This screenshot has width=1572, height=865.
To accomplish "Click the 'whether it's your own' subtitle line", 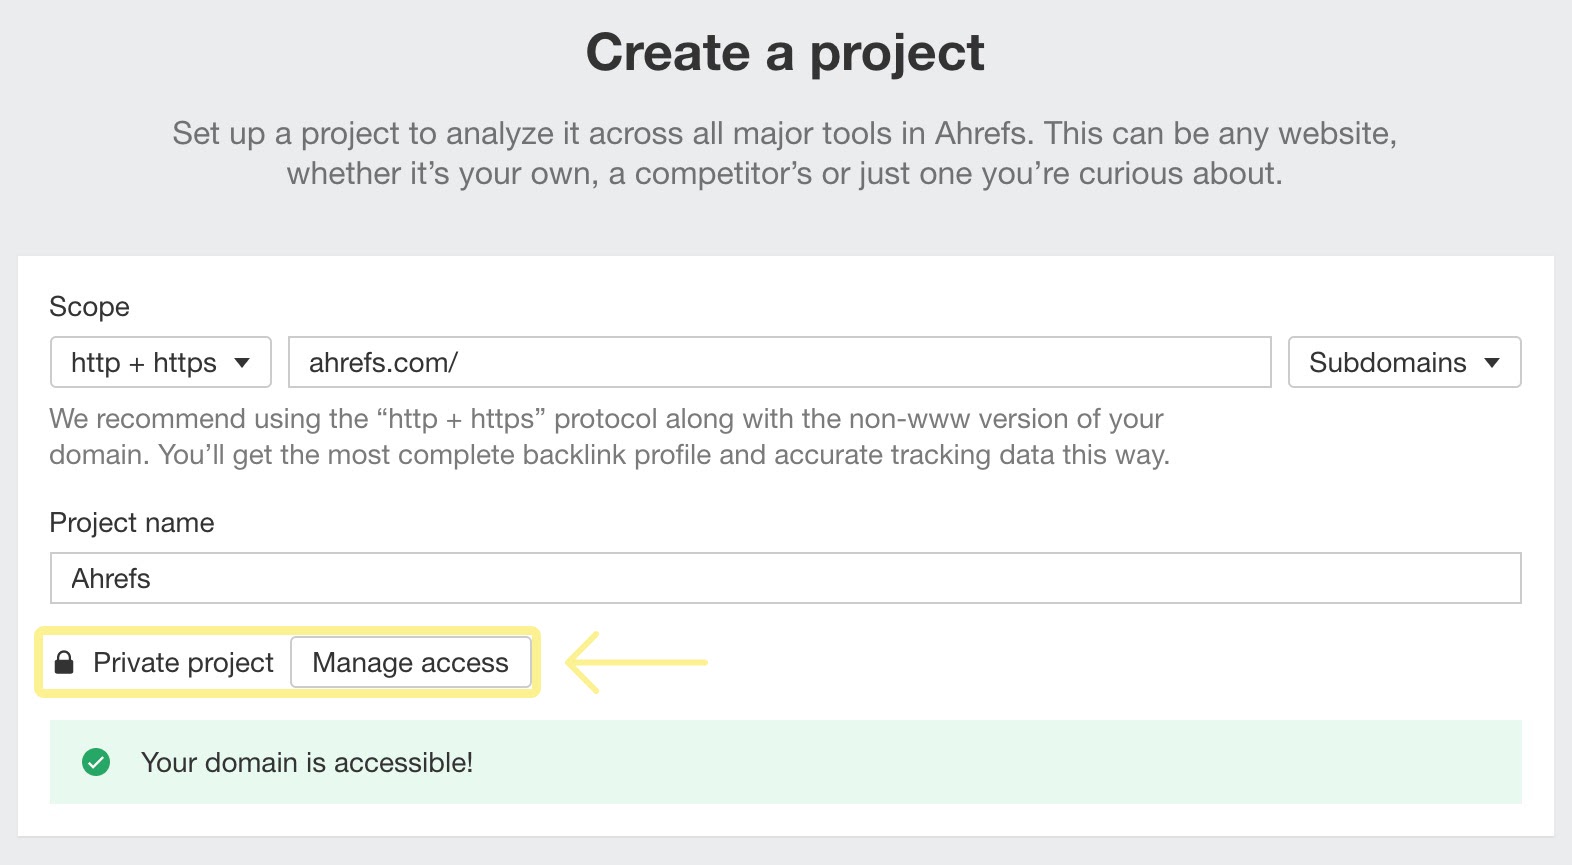I will [x=785, y=173].
